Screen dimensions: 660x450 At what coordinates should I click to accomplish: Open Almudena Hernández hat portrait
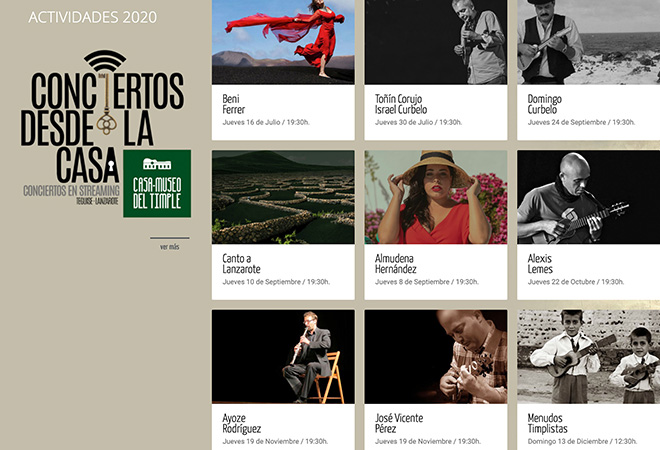435,197
